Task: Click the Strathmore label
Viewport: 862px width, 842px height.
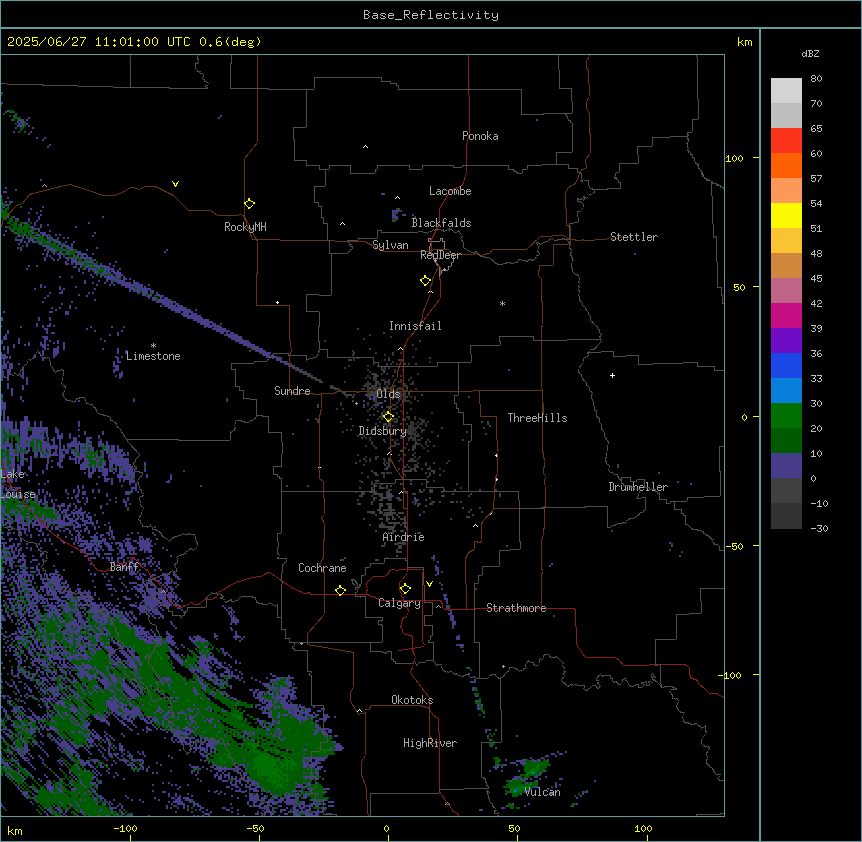Action: tap(516, 608)
